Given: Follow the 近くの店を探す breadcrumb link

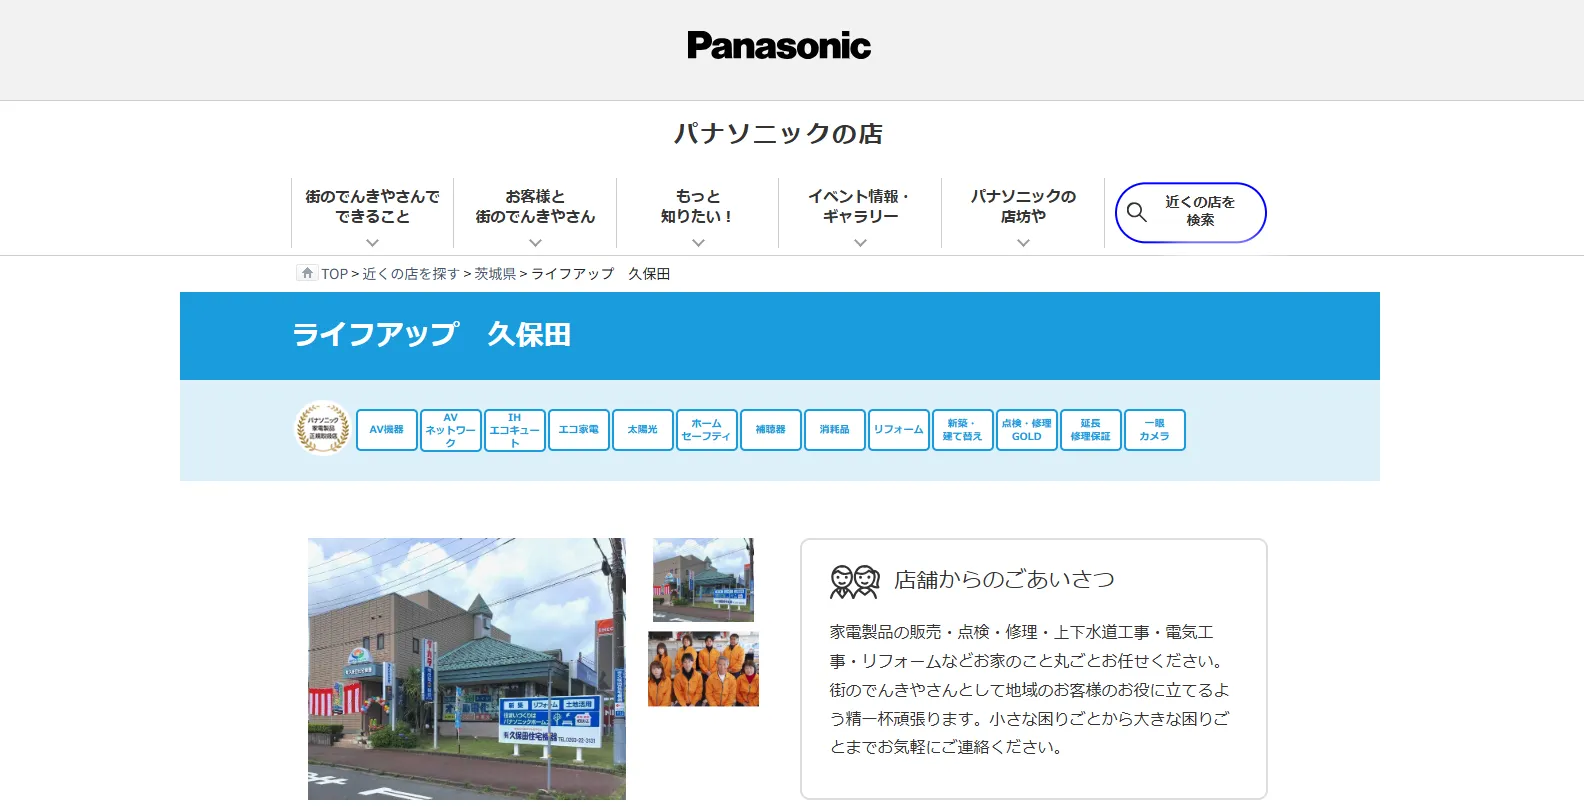Looking at the screenshot, I should (410, 274).
